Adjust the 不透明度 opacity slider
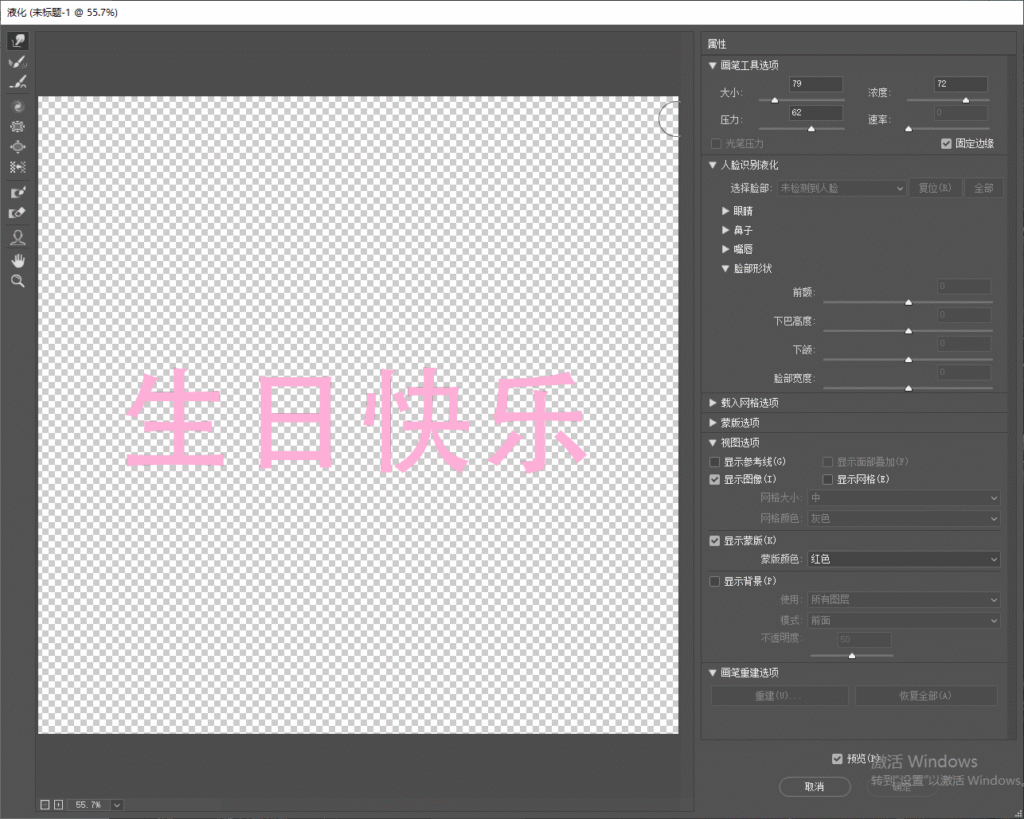Screen dimensions: 1024x819 click(852, 655)
